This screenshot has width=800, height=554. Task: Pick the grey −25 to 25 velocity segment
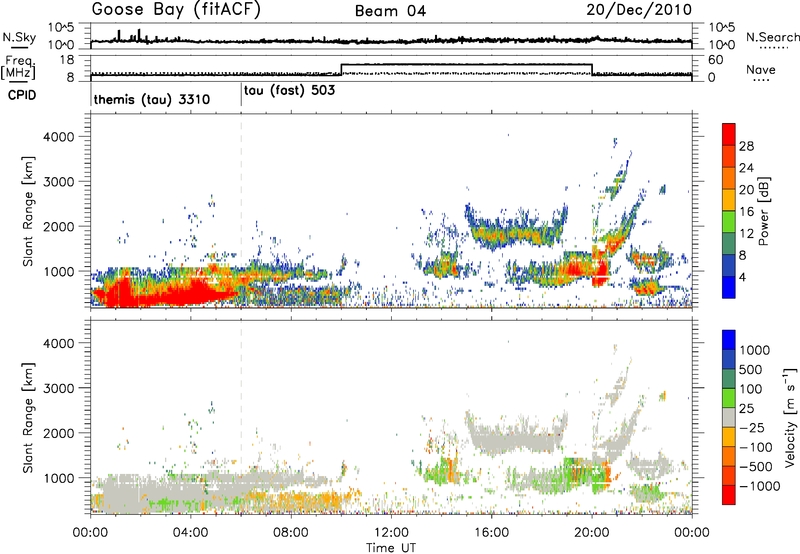coord(729,417)
